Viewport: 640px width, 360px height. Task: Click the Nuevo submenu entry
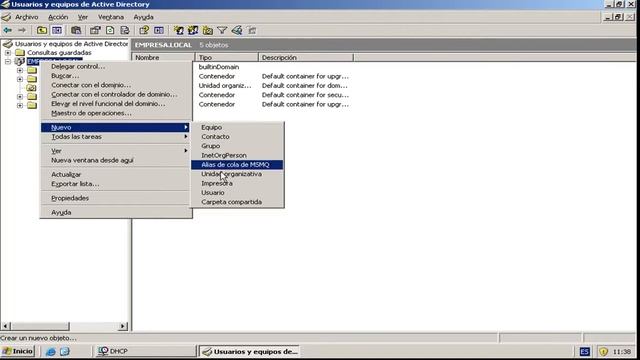[x=115, y=127]
